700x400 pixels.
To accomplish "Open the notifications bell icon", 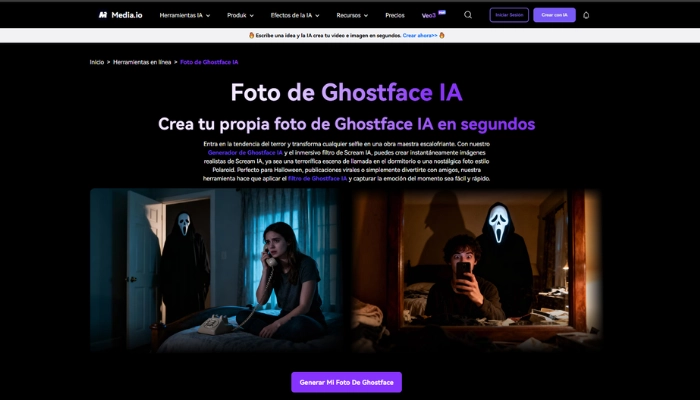I will pyautogui.click(x=586, y=15).
